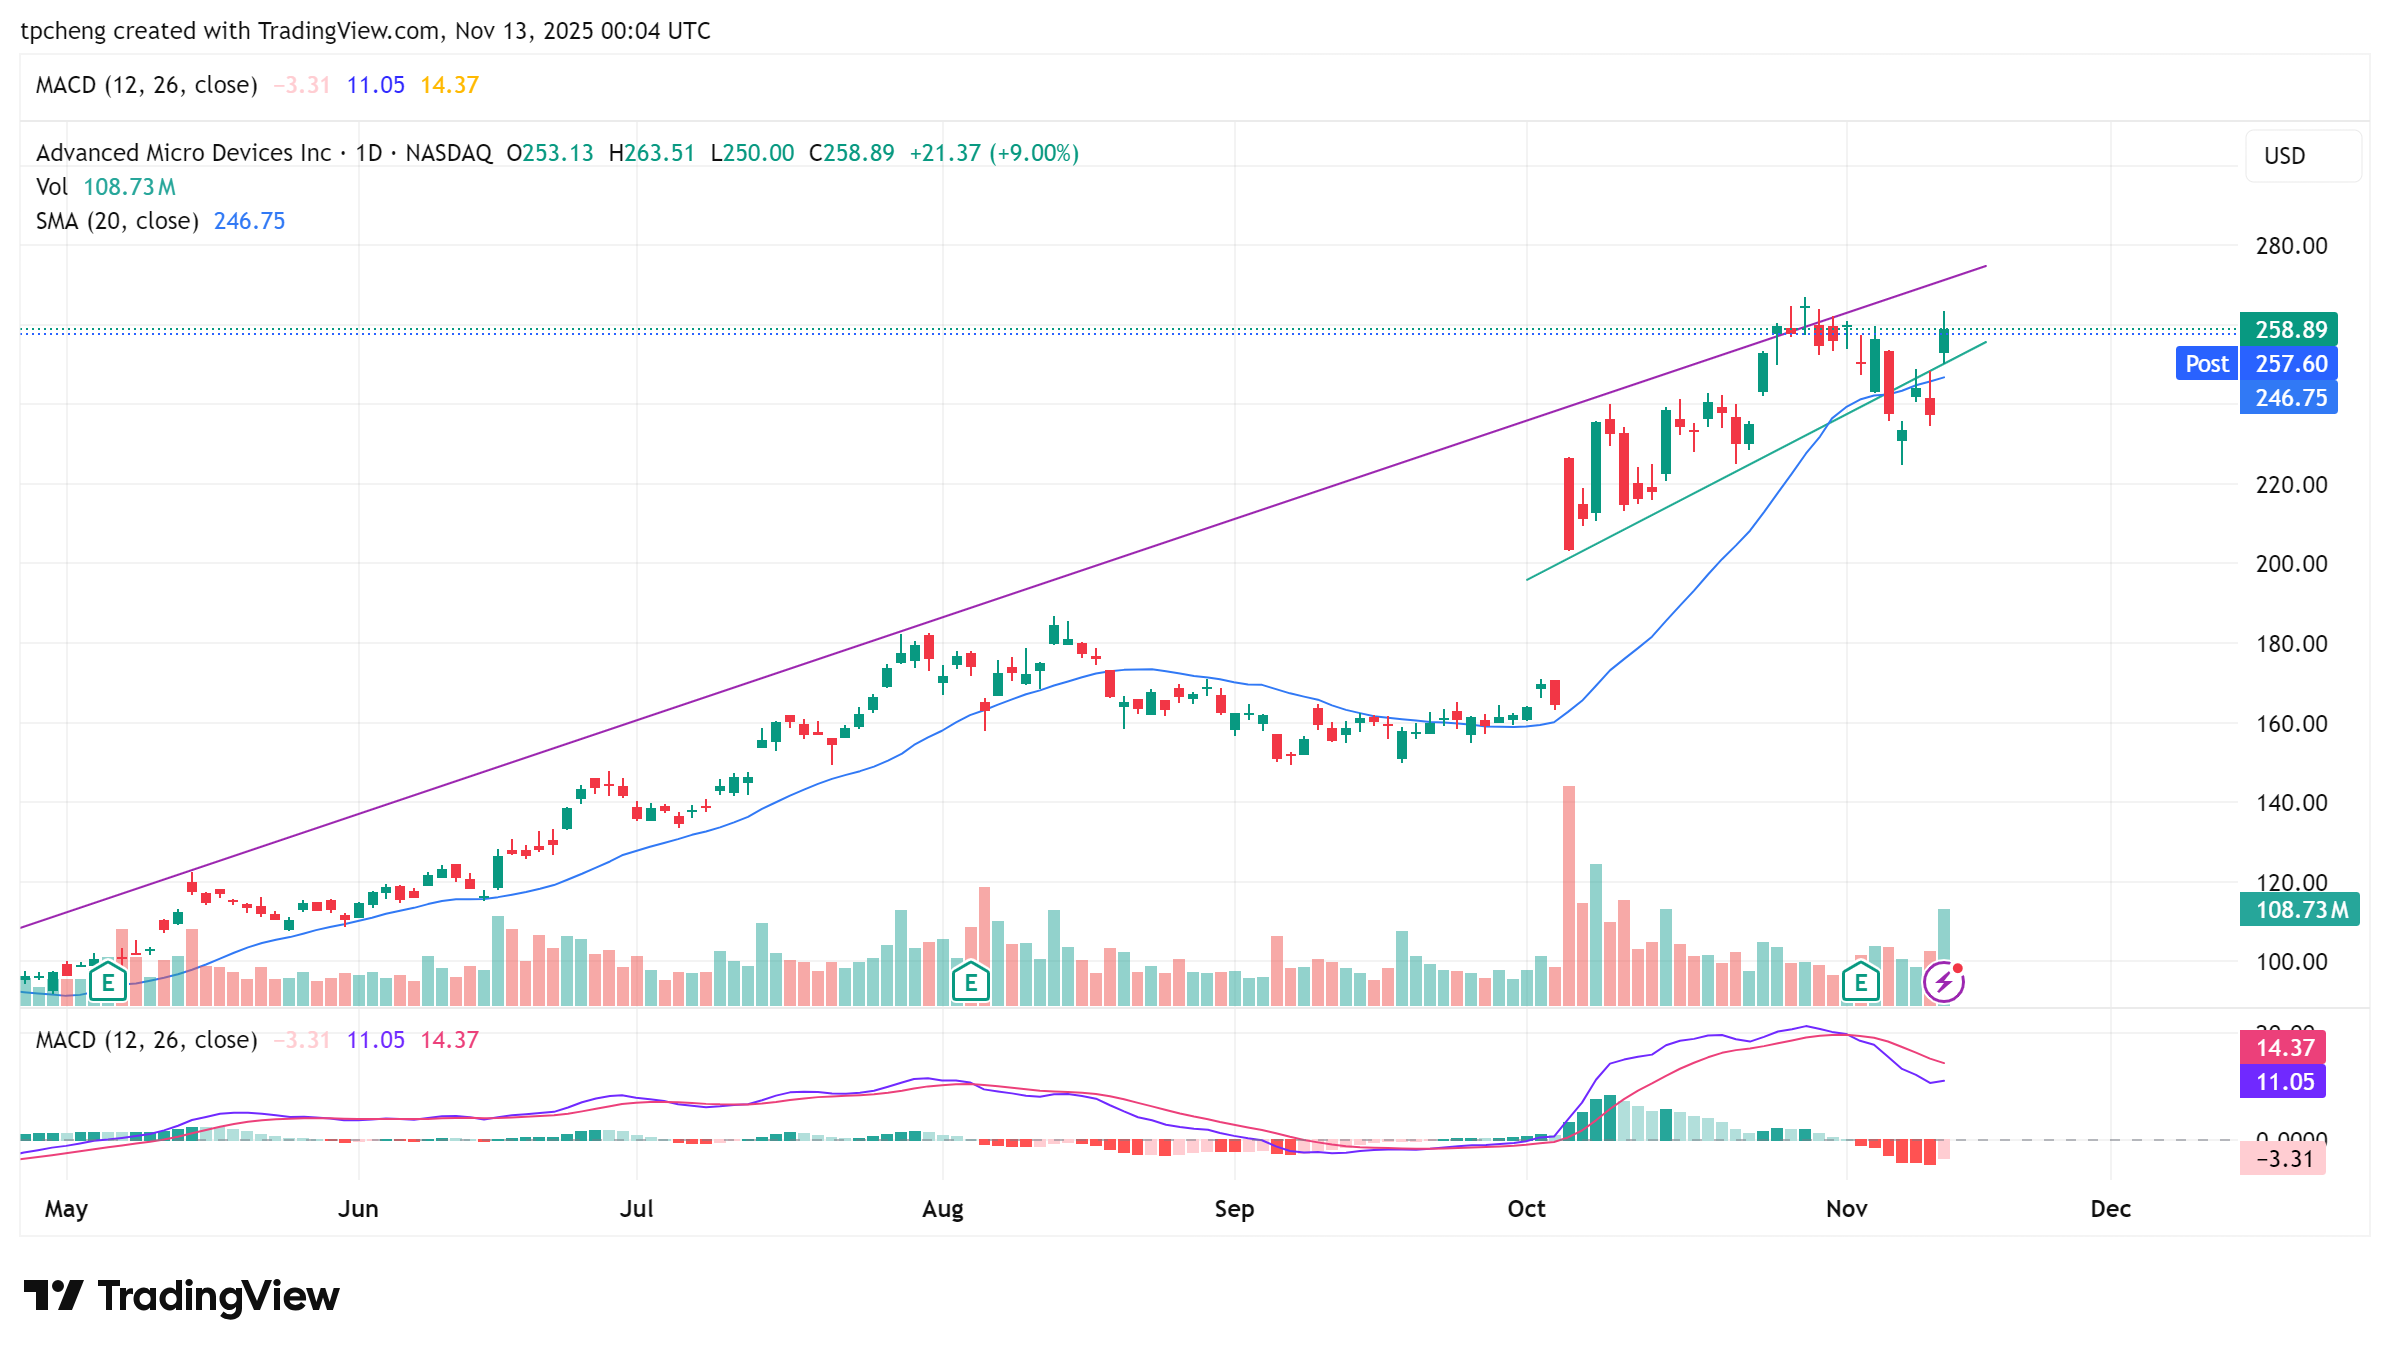Select the Vol indicator legend
Screen dimensions: 2390x1356
[52, 187]
